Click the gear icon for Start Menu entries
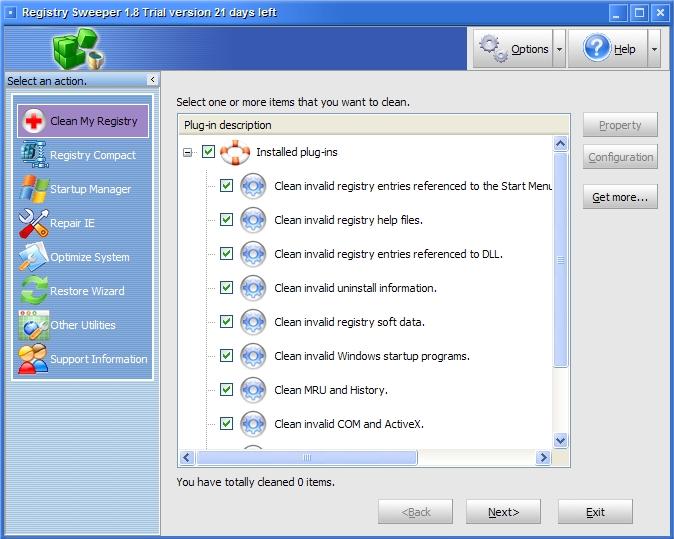 [253, 186]
